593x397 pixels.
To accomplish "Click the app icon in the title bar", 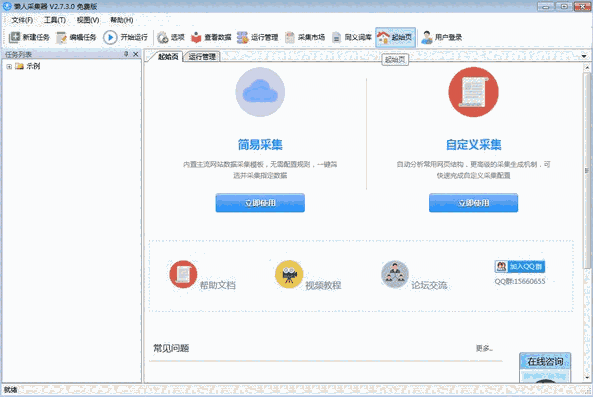I will click(7, 6).
